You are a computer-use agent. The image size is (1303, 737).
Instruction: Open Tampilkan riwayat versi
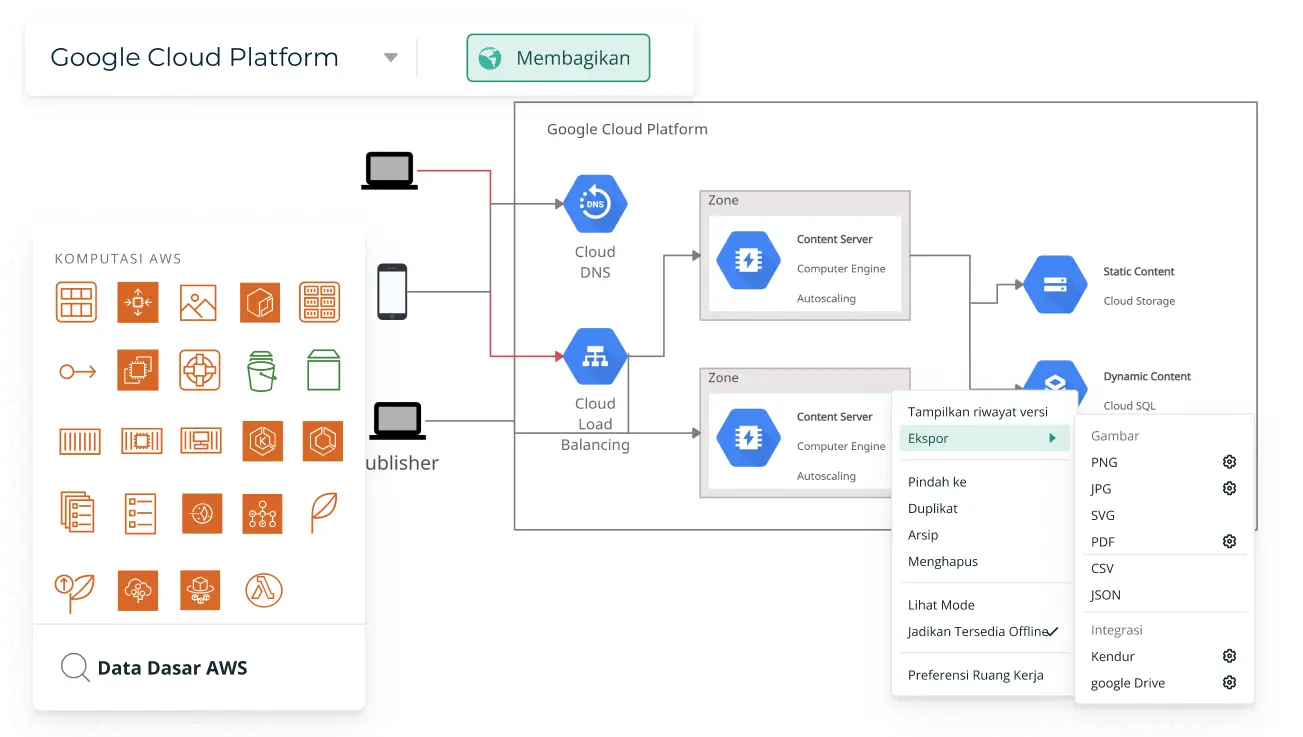click(978, 412)
